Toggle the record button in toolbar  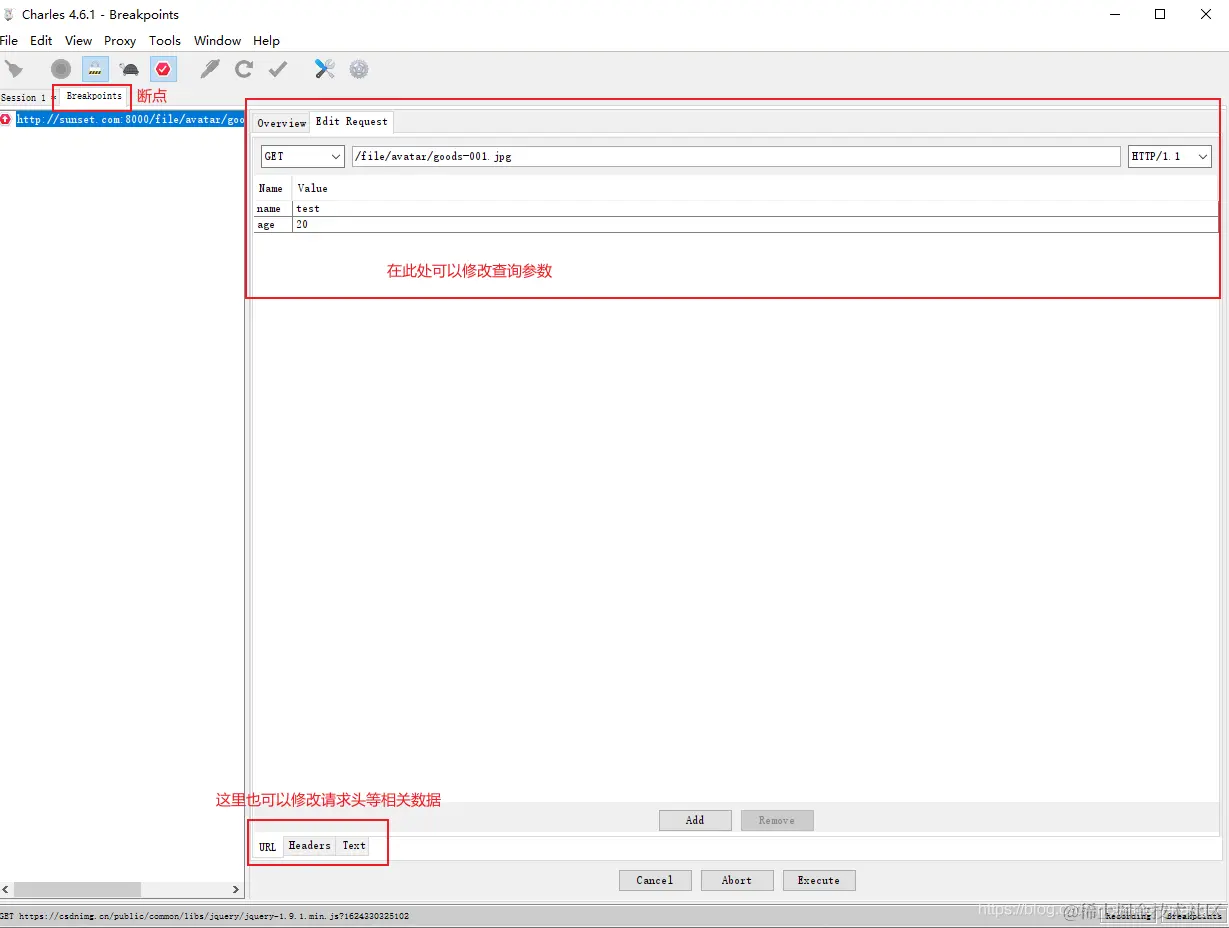pos(61,69)
